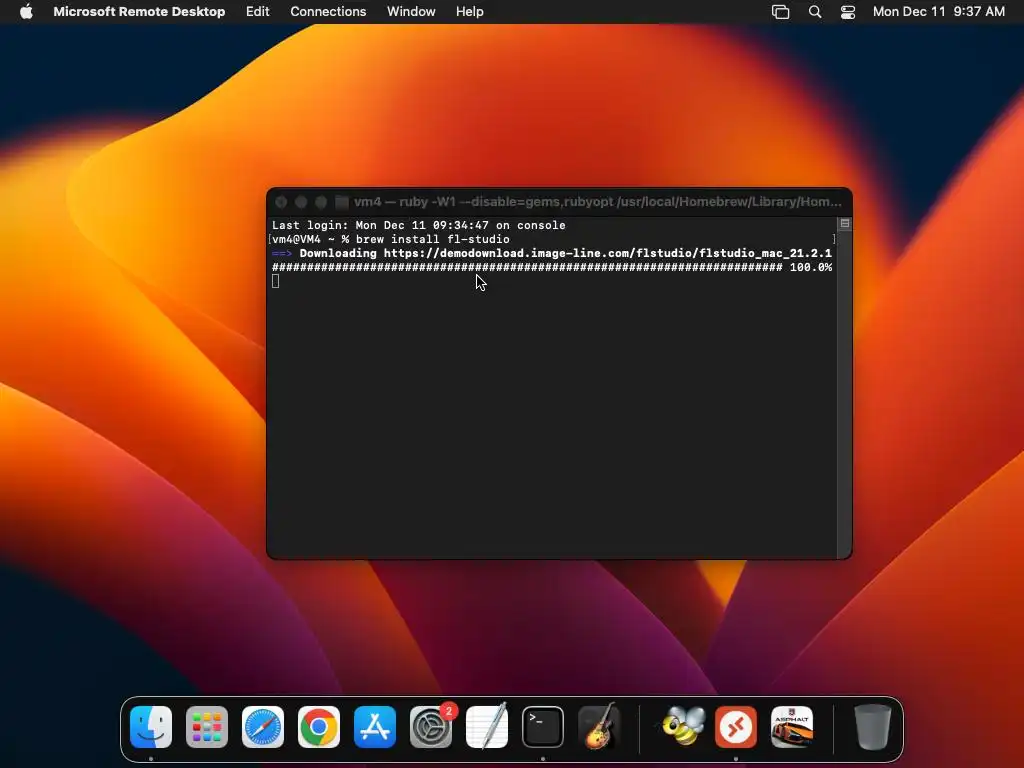Click Microsoft Remote Desktop icon in dock
Screen dimensions: 1024x768
tap(736, 727)
